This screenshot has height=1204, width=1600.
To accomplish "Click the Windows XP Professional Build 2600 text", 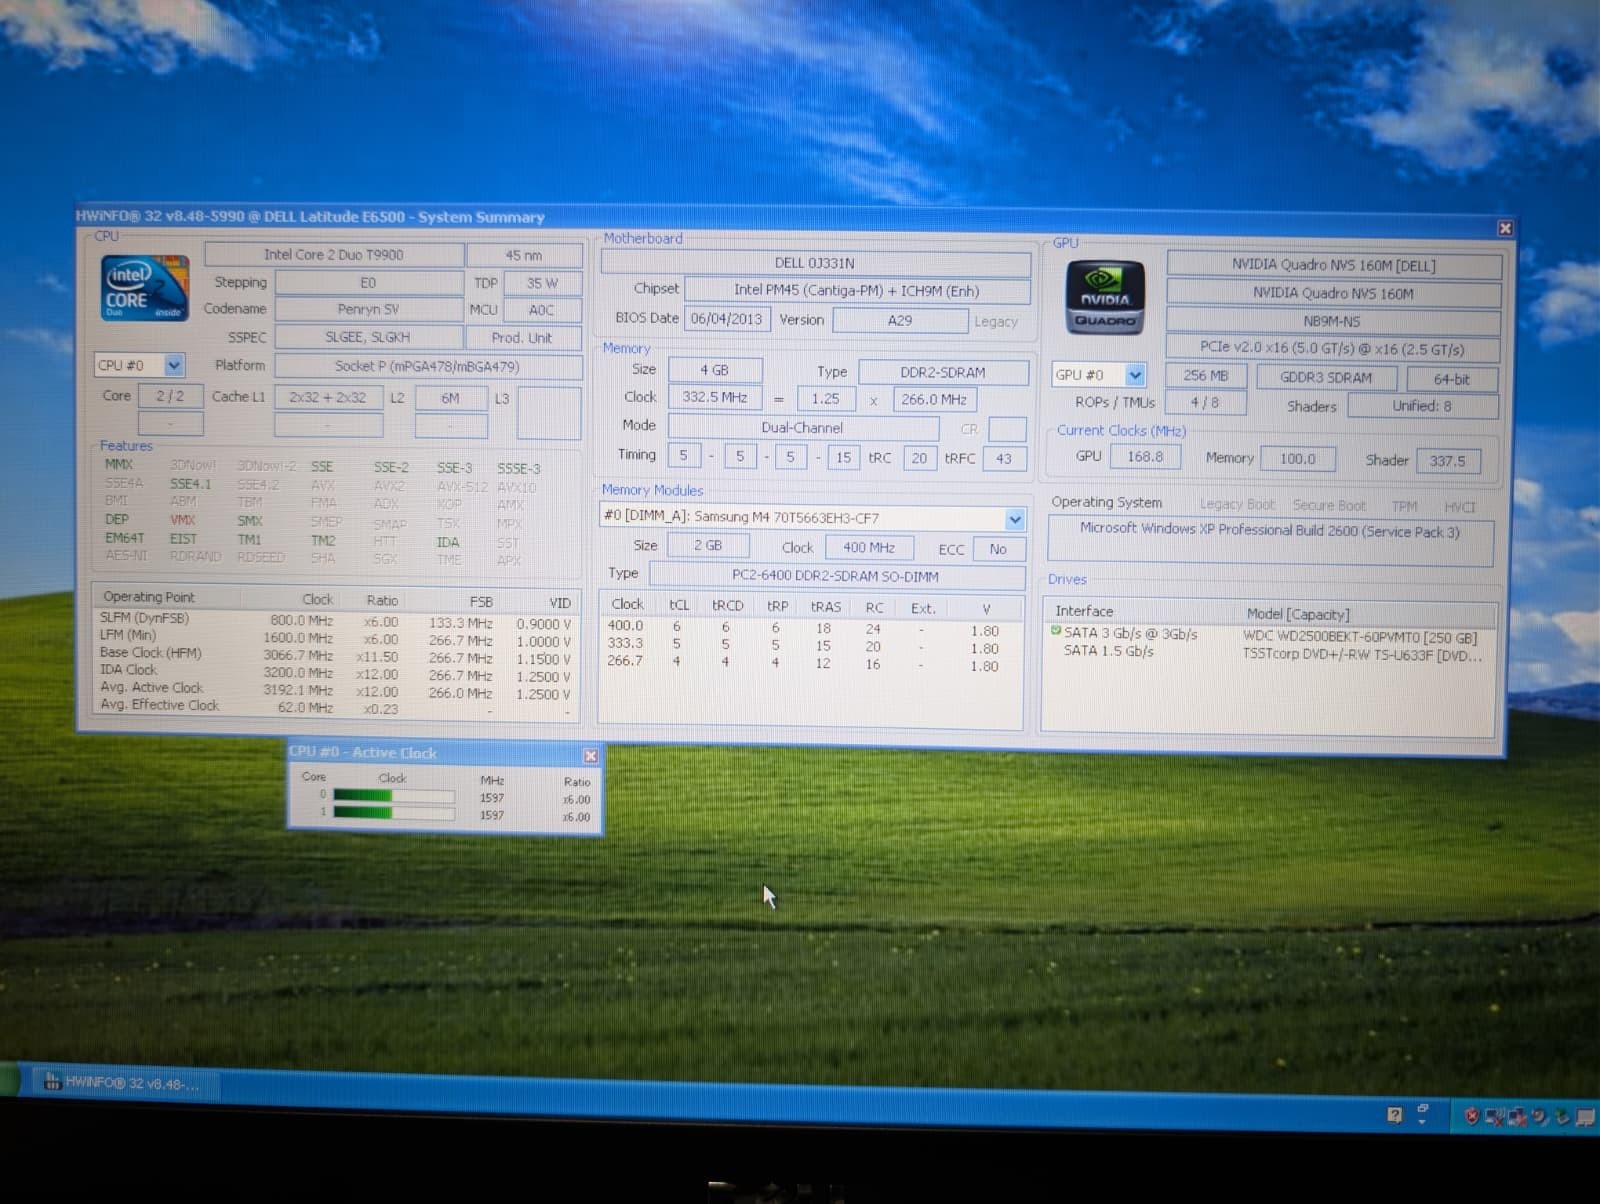I will [1269, 531].
